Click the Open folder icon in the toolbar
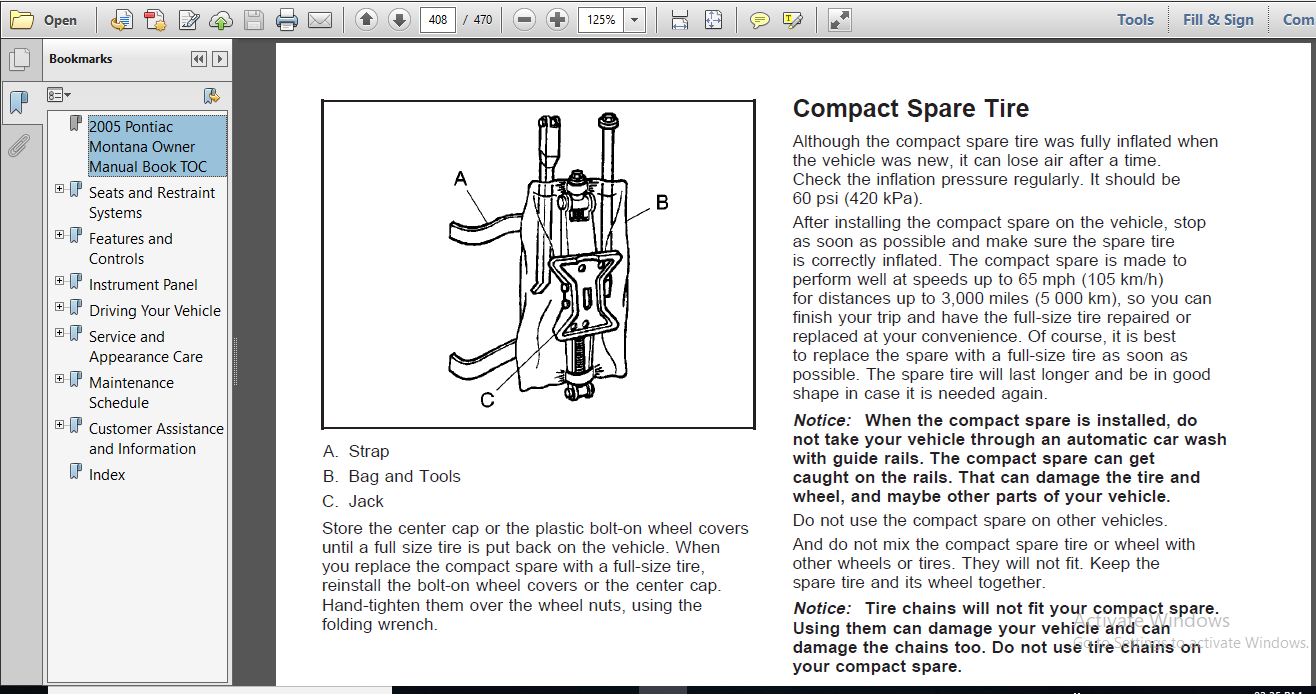1316x694 pixels. click(22, 19)
